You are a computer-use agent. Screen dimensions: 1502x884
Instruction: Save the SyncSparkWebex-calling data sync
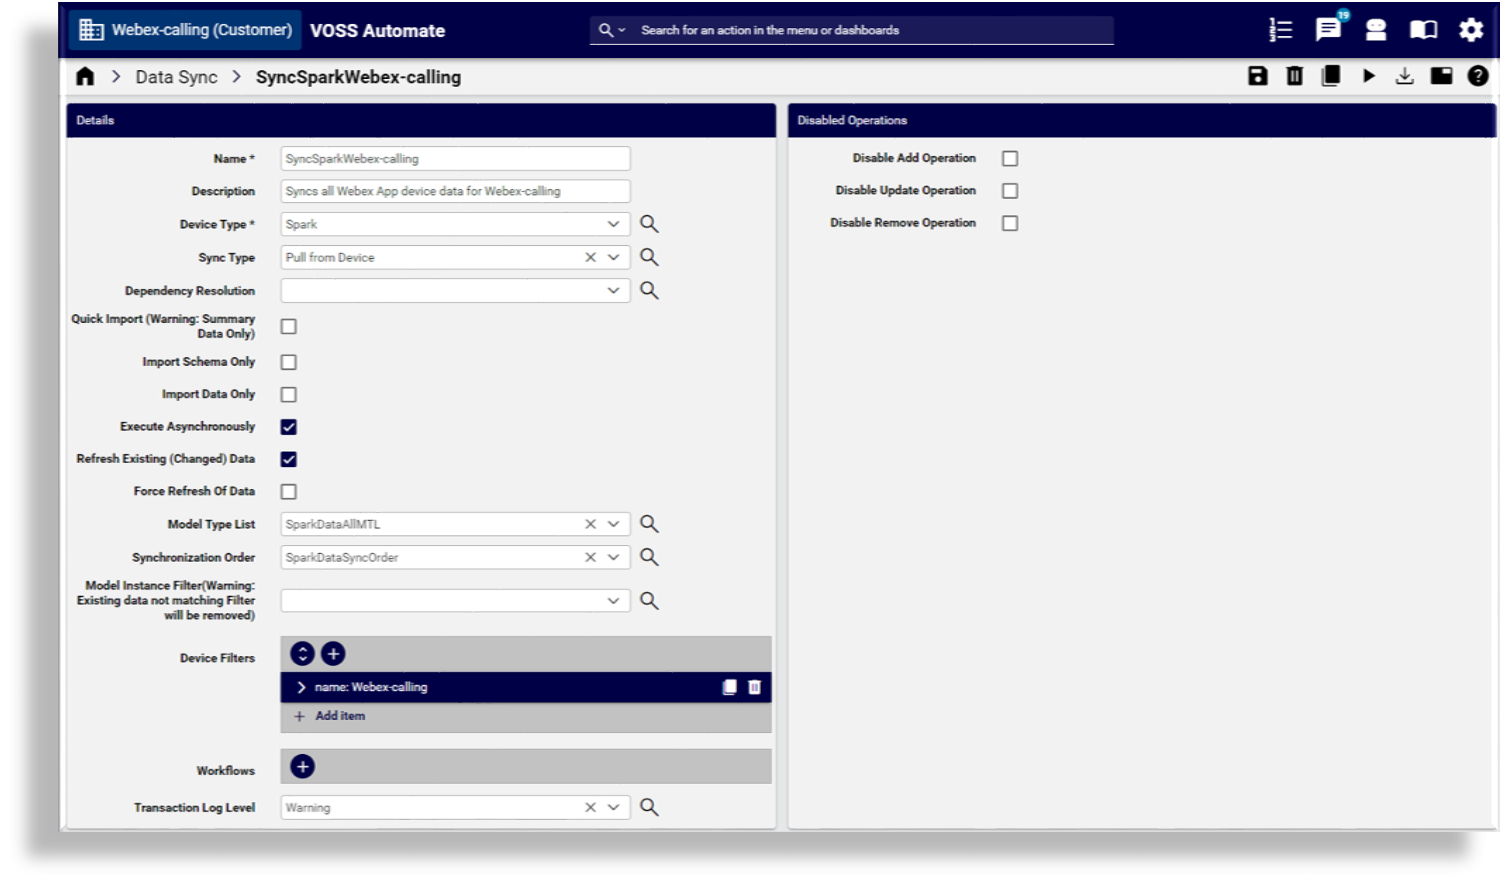(1258, 75)
